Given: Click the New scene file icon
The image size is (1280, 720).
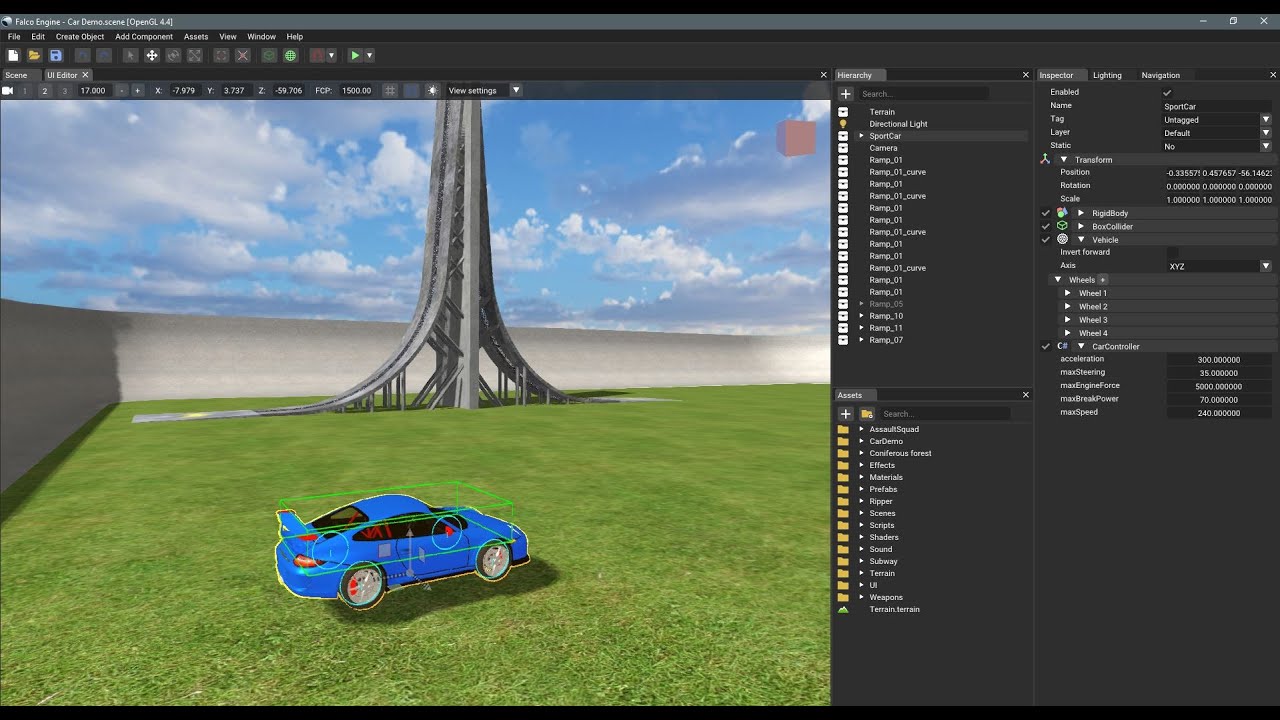Looking at the screenshot, I should (13, 56).
